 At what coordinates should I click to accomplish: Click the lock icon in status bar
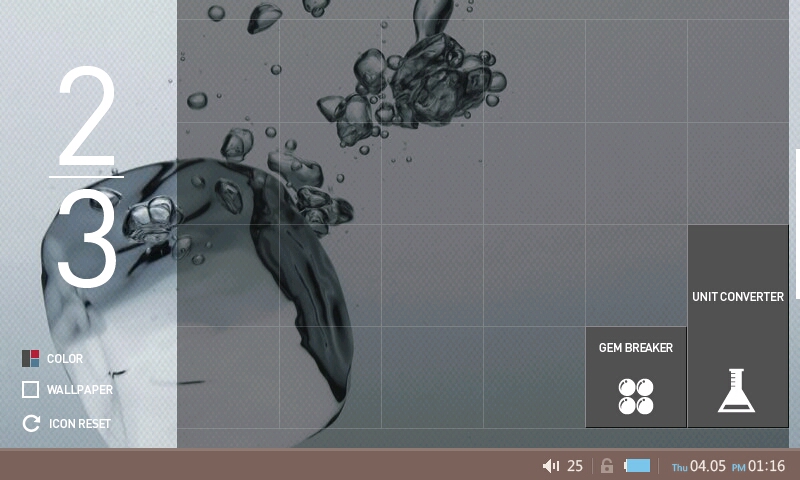pyautogui.click(x=607, y=466)
